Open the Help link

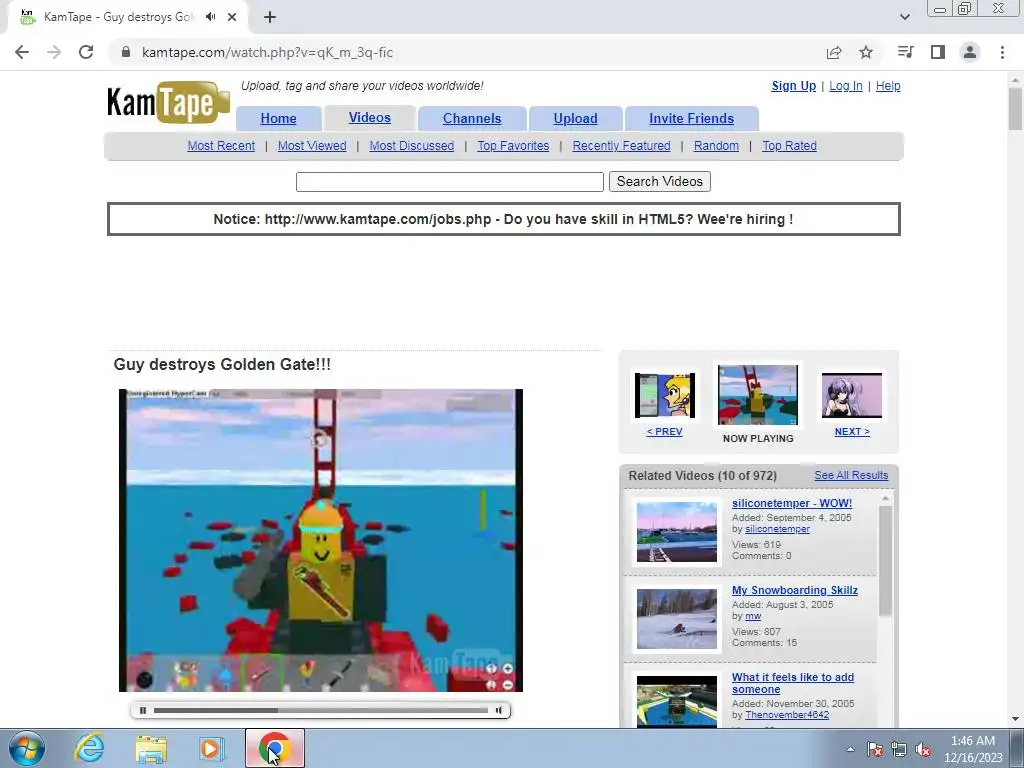pyautogui.click(x=888, y=86)
